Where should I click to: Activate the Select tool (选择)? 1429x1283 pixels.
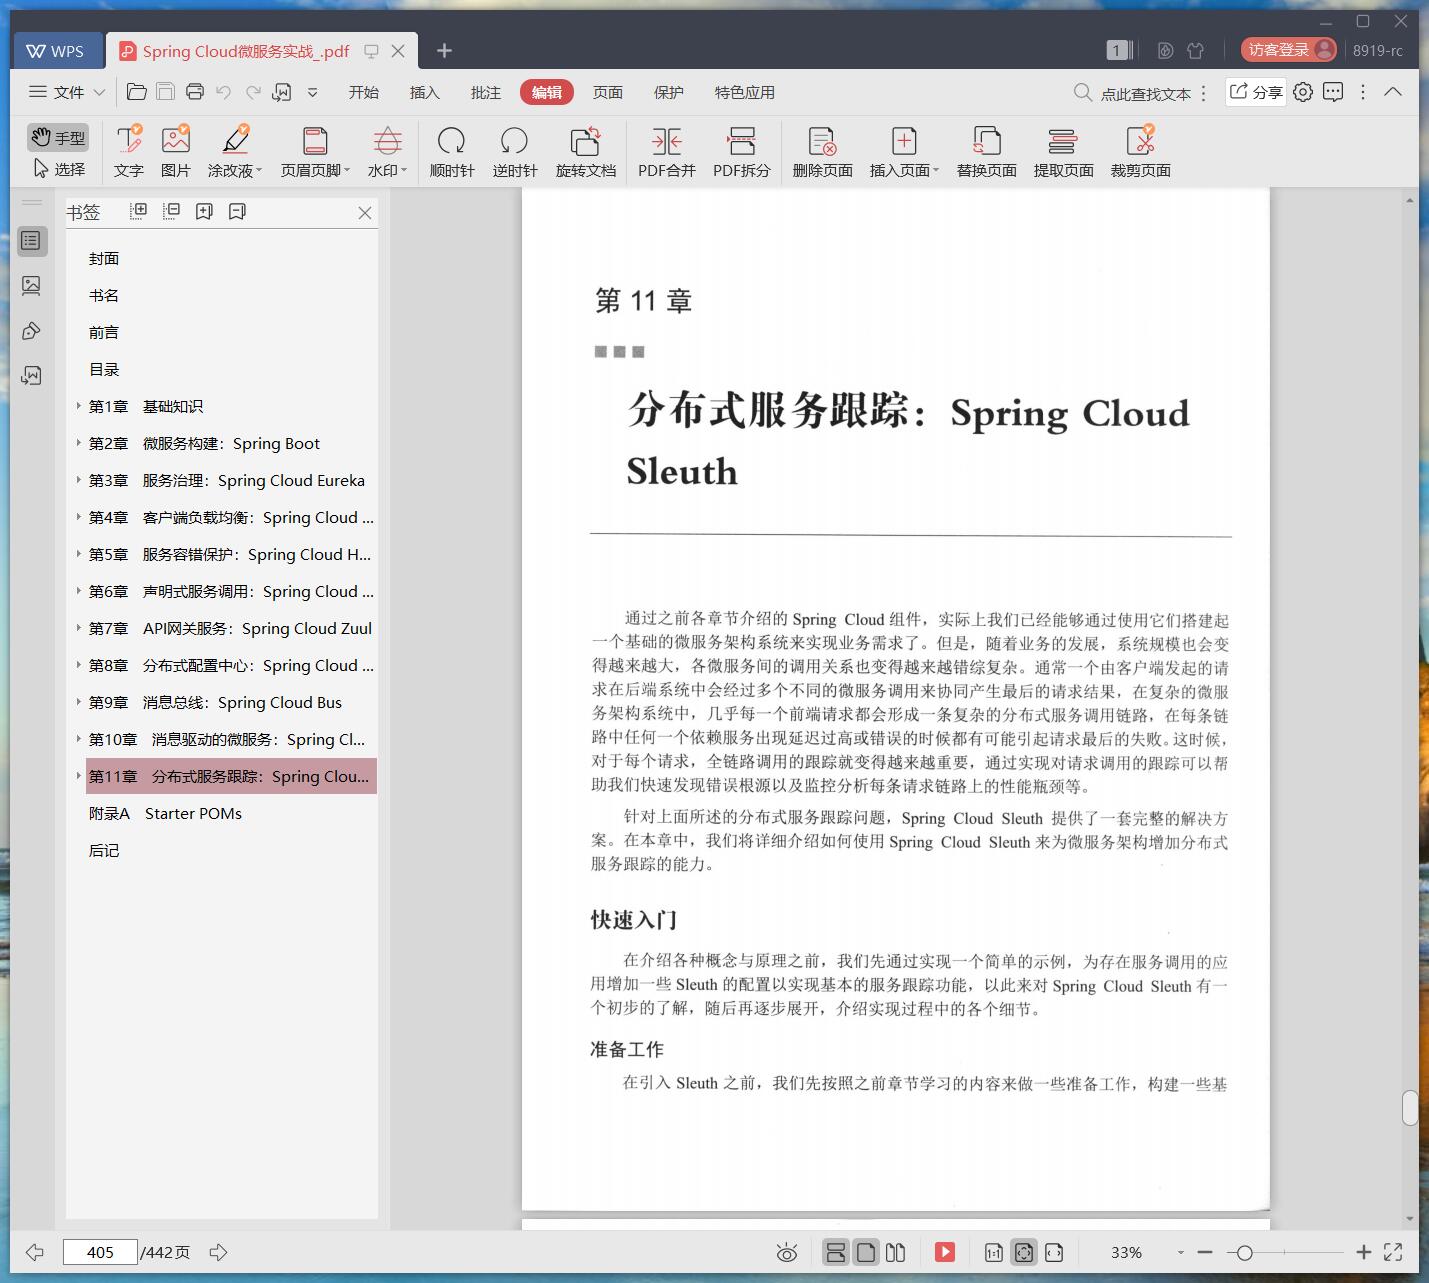coord(58,169)
